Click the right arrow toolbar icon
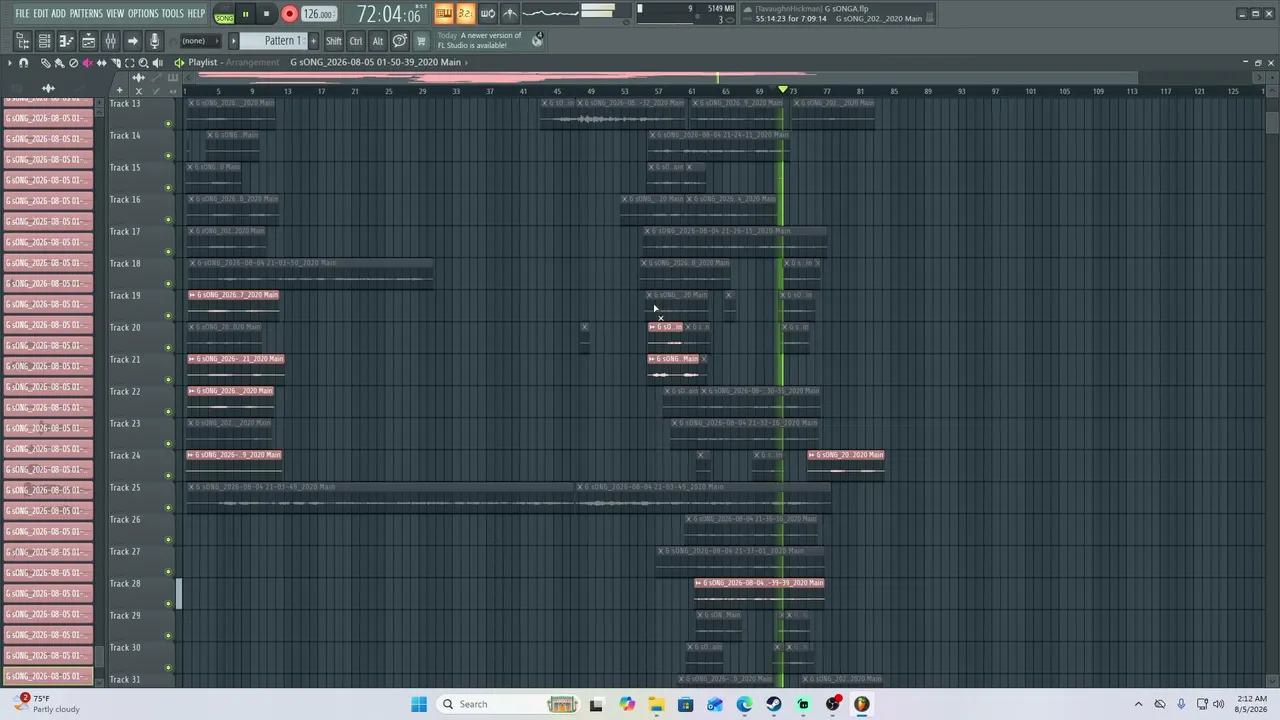Viewport: 1280px width, 720px height. (132, 41)
